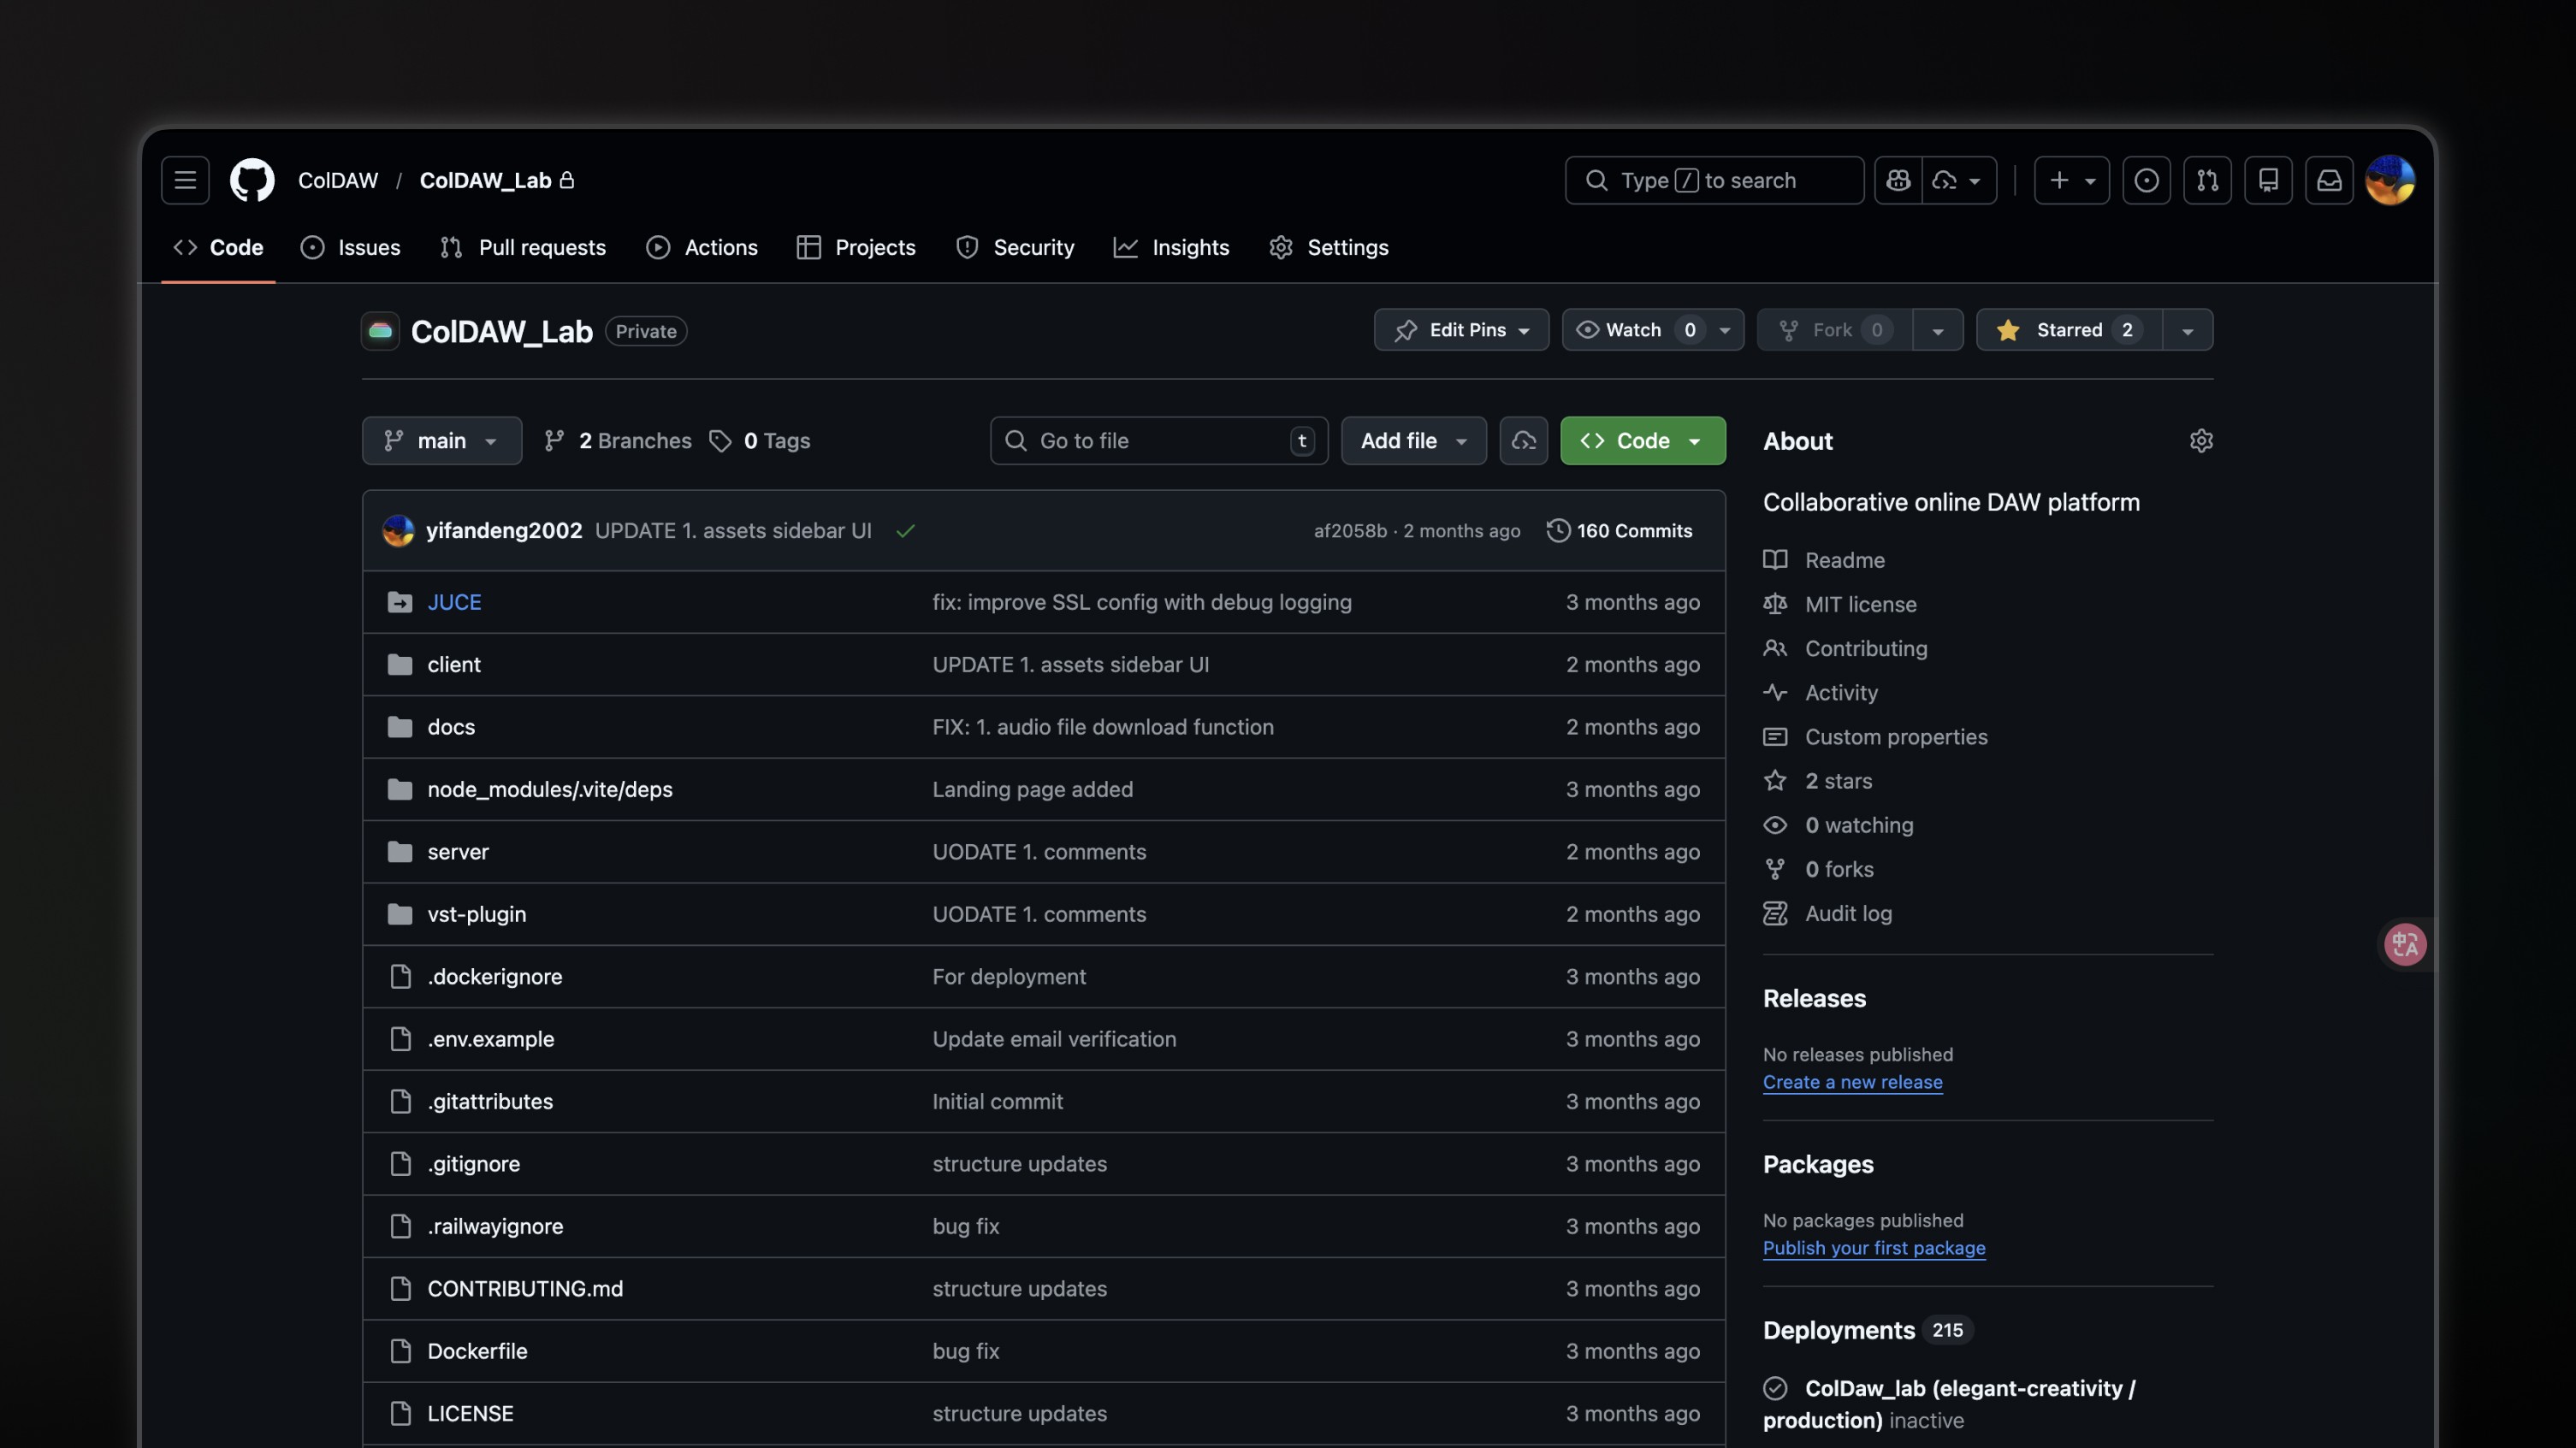Expand the green Code dropdown
The width and height of the screenshot is (2576, 1448).
[1642, 441]
